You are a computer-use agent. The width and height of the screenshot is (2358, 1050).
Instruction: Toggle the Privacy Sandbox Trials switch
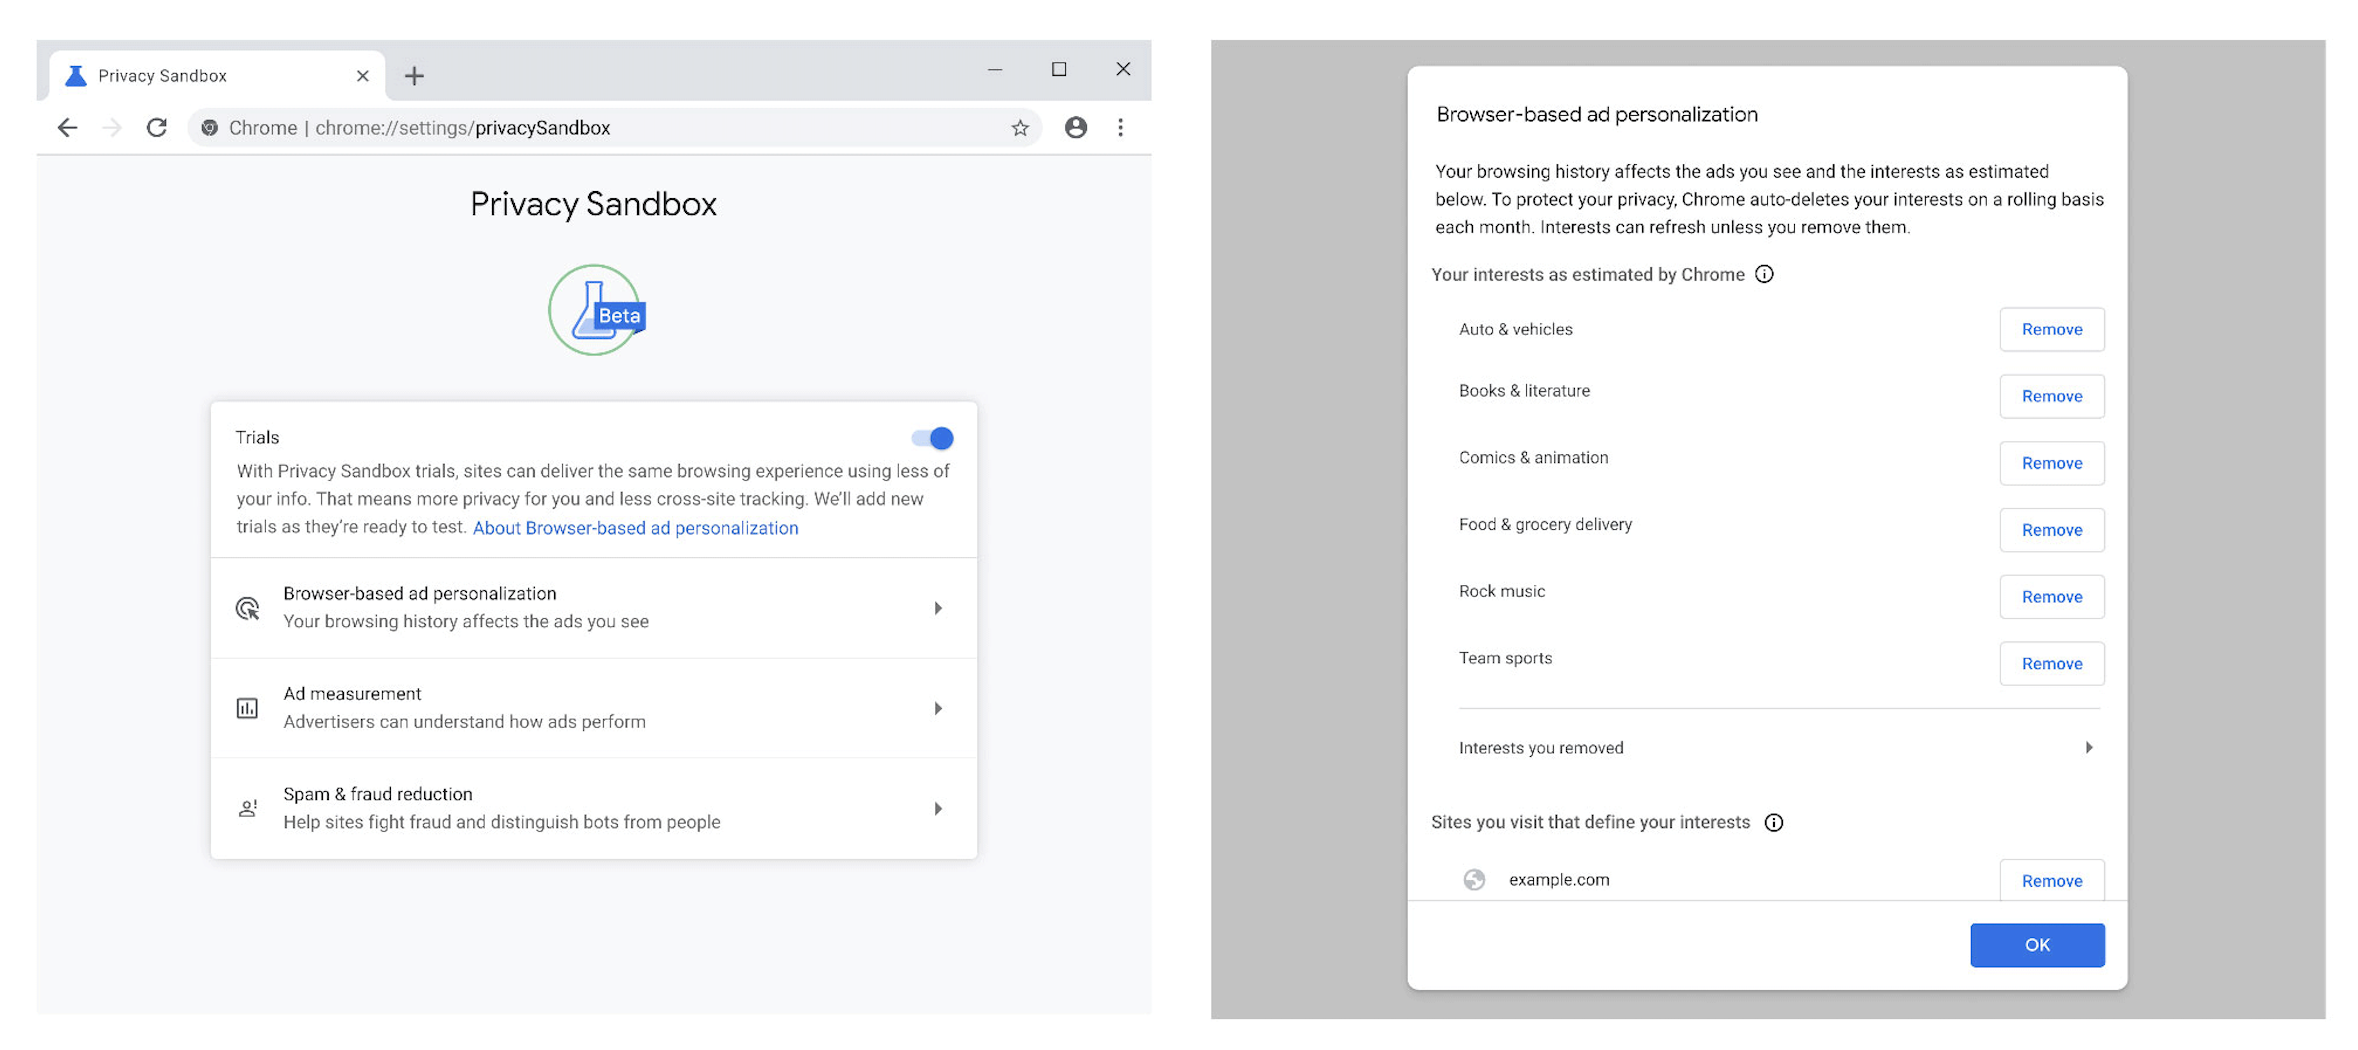click(x=932, y=438)
